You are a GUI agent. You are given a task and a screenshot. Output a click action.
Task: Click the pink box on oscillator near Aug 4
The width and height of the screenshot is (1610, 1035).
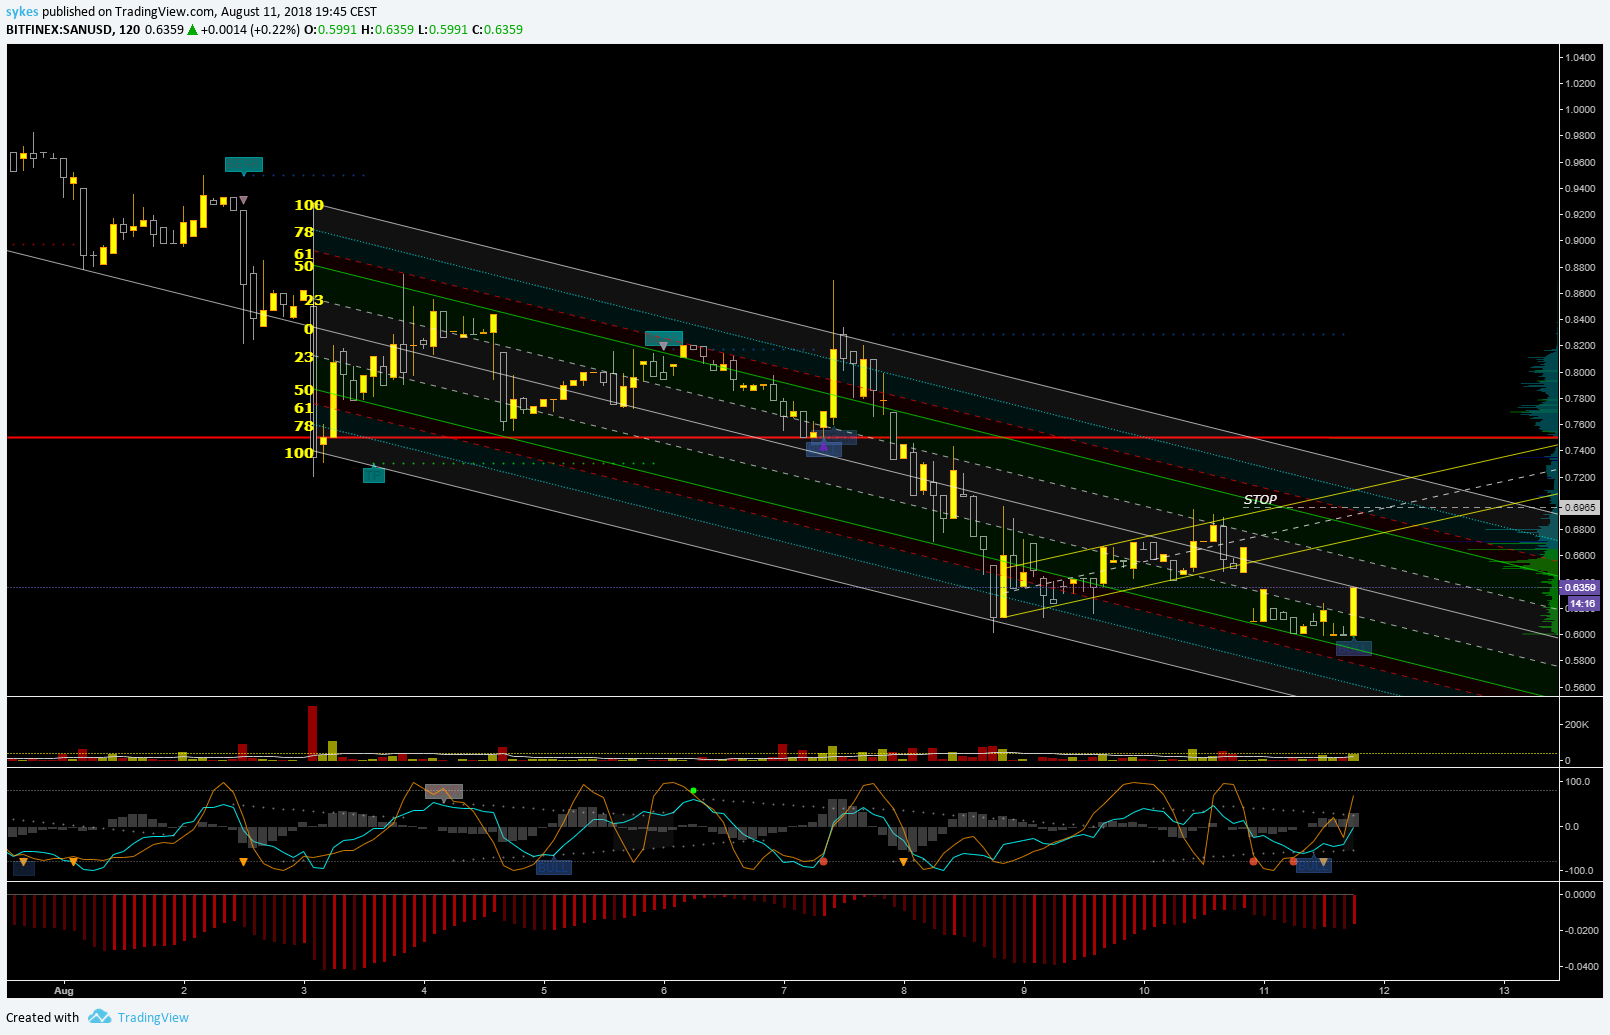point(444,792)
